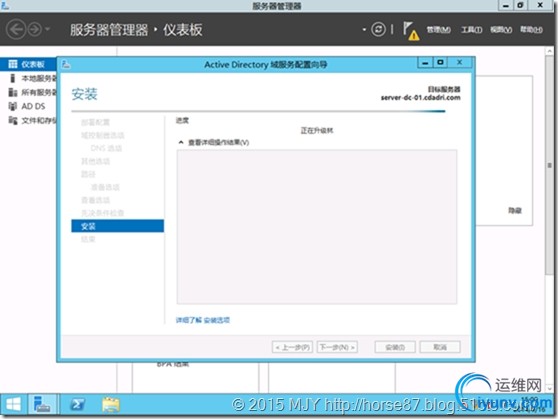The width and height of the screenshot is (558, 419).
Task: Click the 取消 button in the wizard
Action: pos(440,347)
